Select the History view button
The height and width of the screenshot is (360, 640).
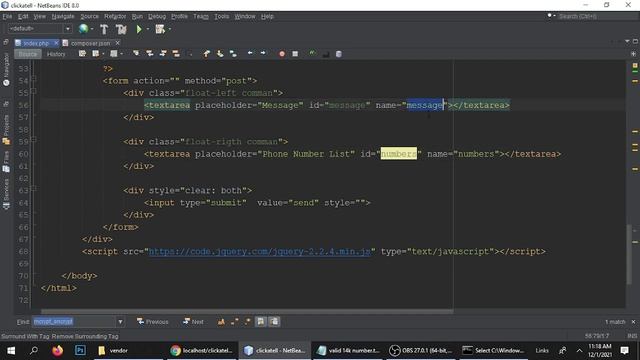point(56,54)
